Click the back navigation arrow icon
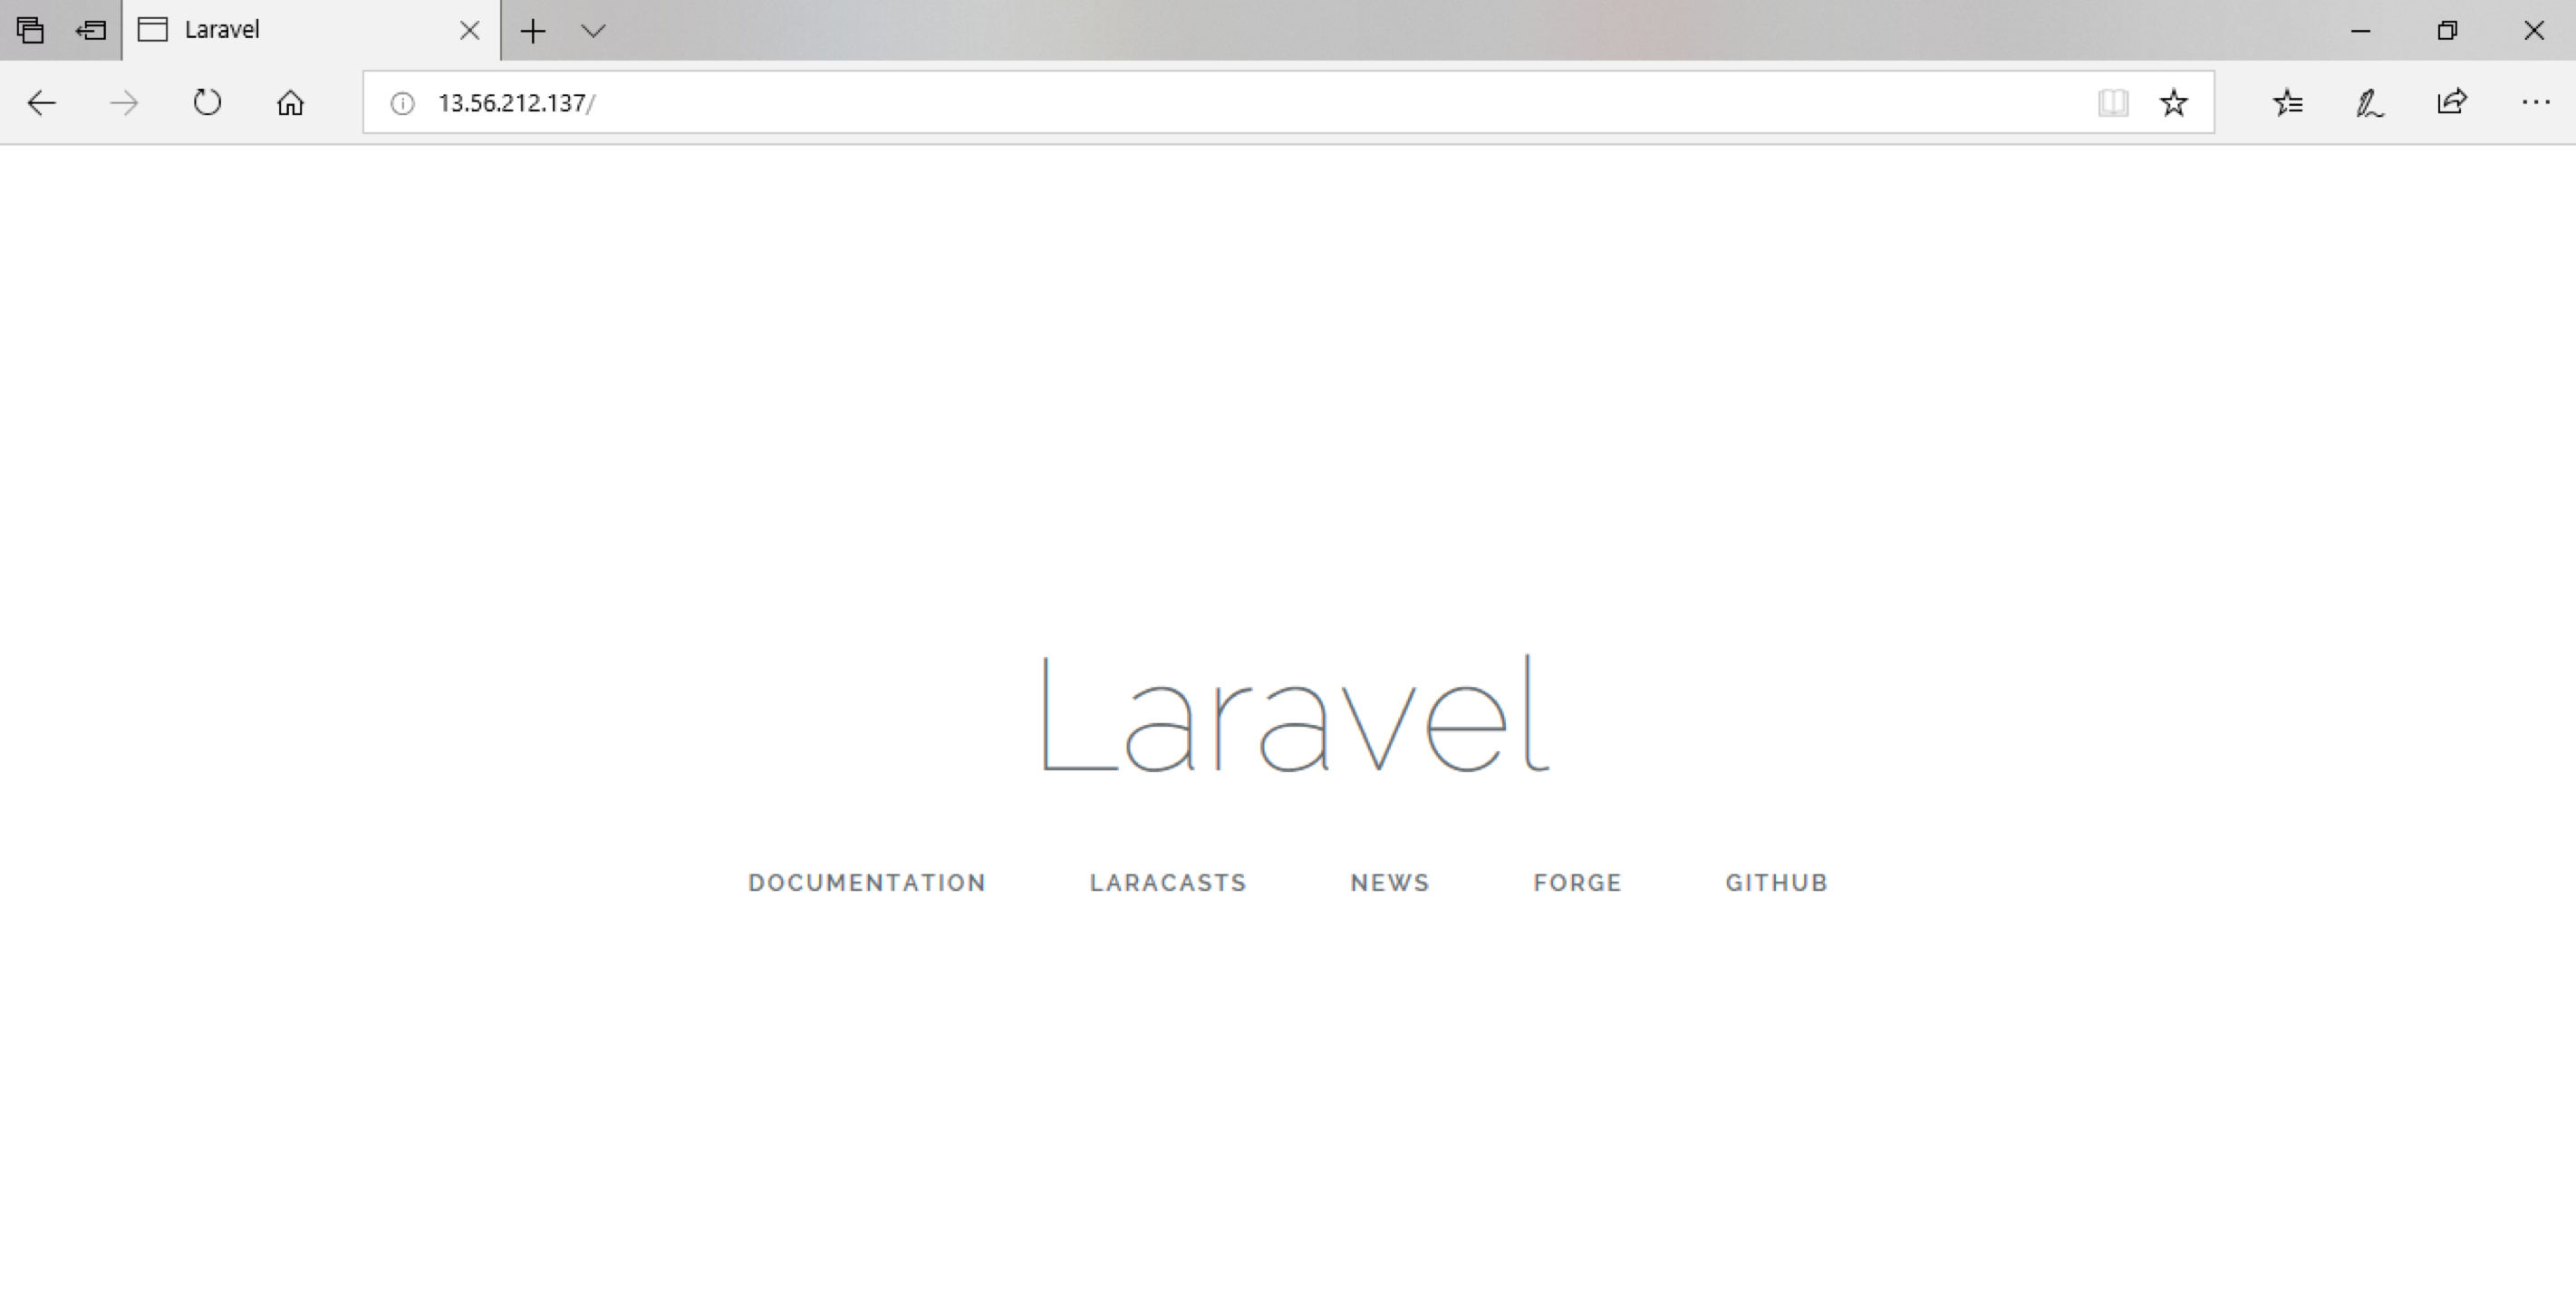 pyautogui.click(x=40, y=102)
